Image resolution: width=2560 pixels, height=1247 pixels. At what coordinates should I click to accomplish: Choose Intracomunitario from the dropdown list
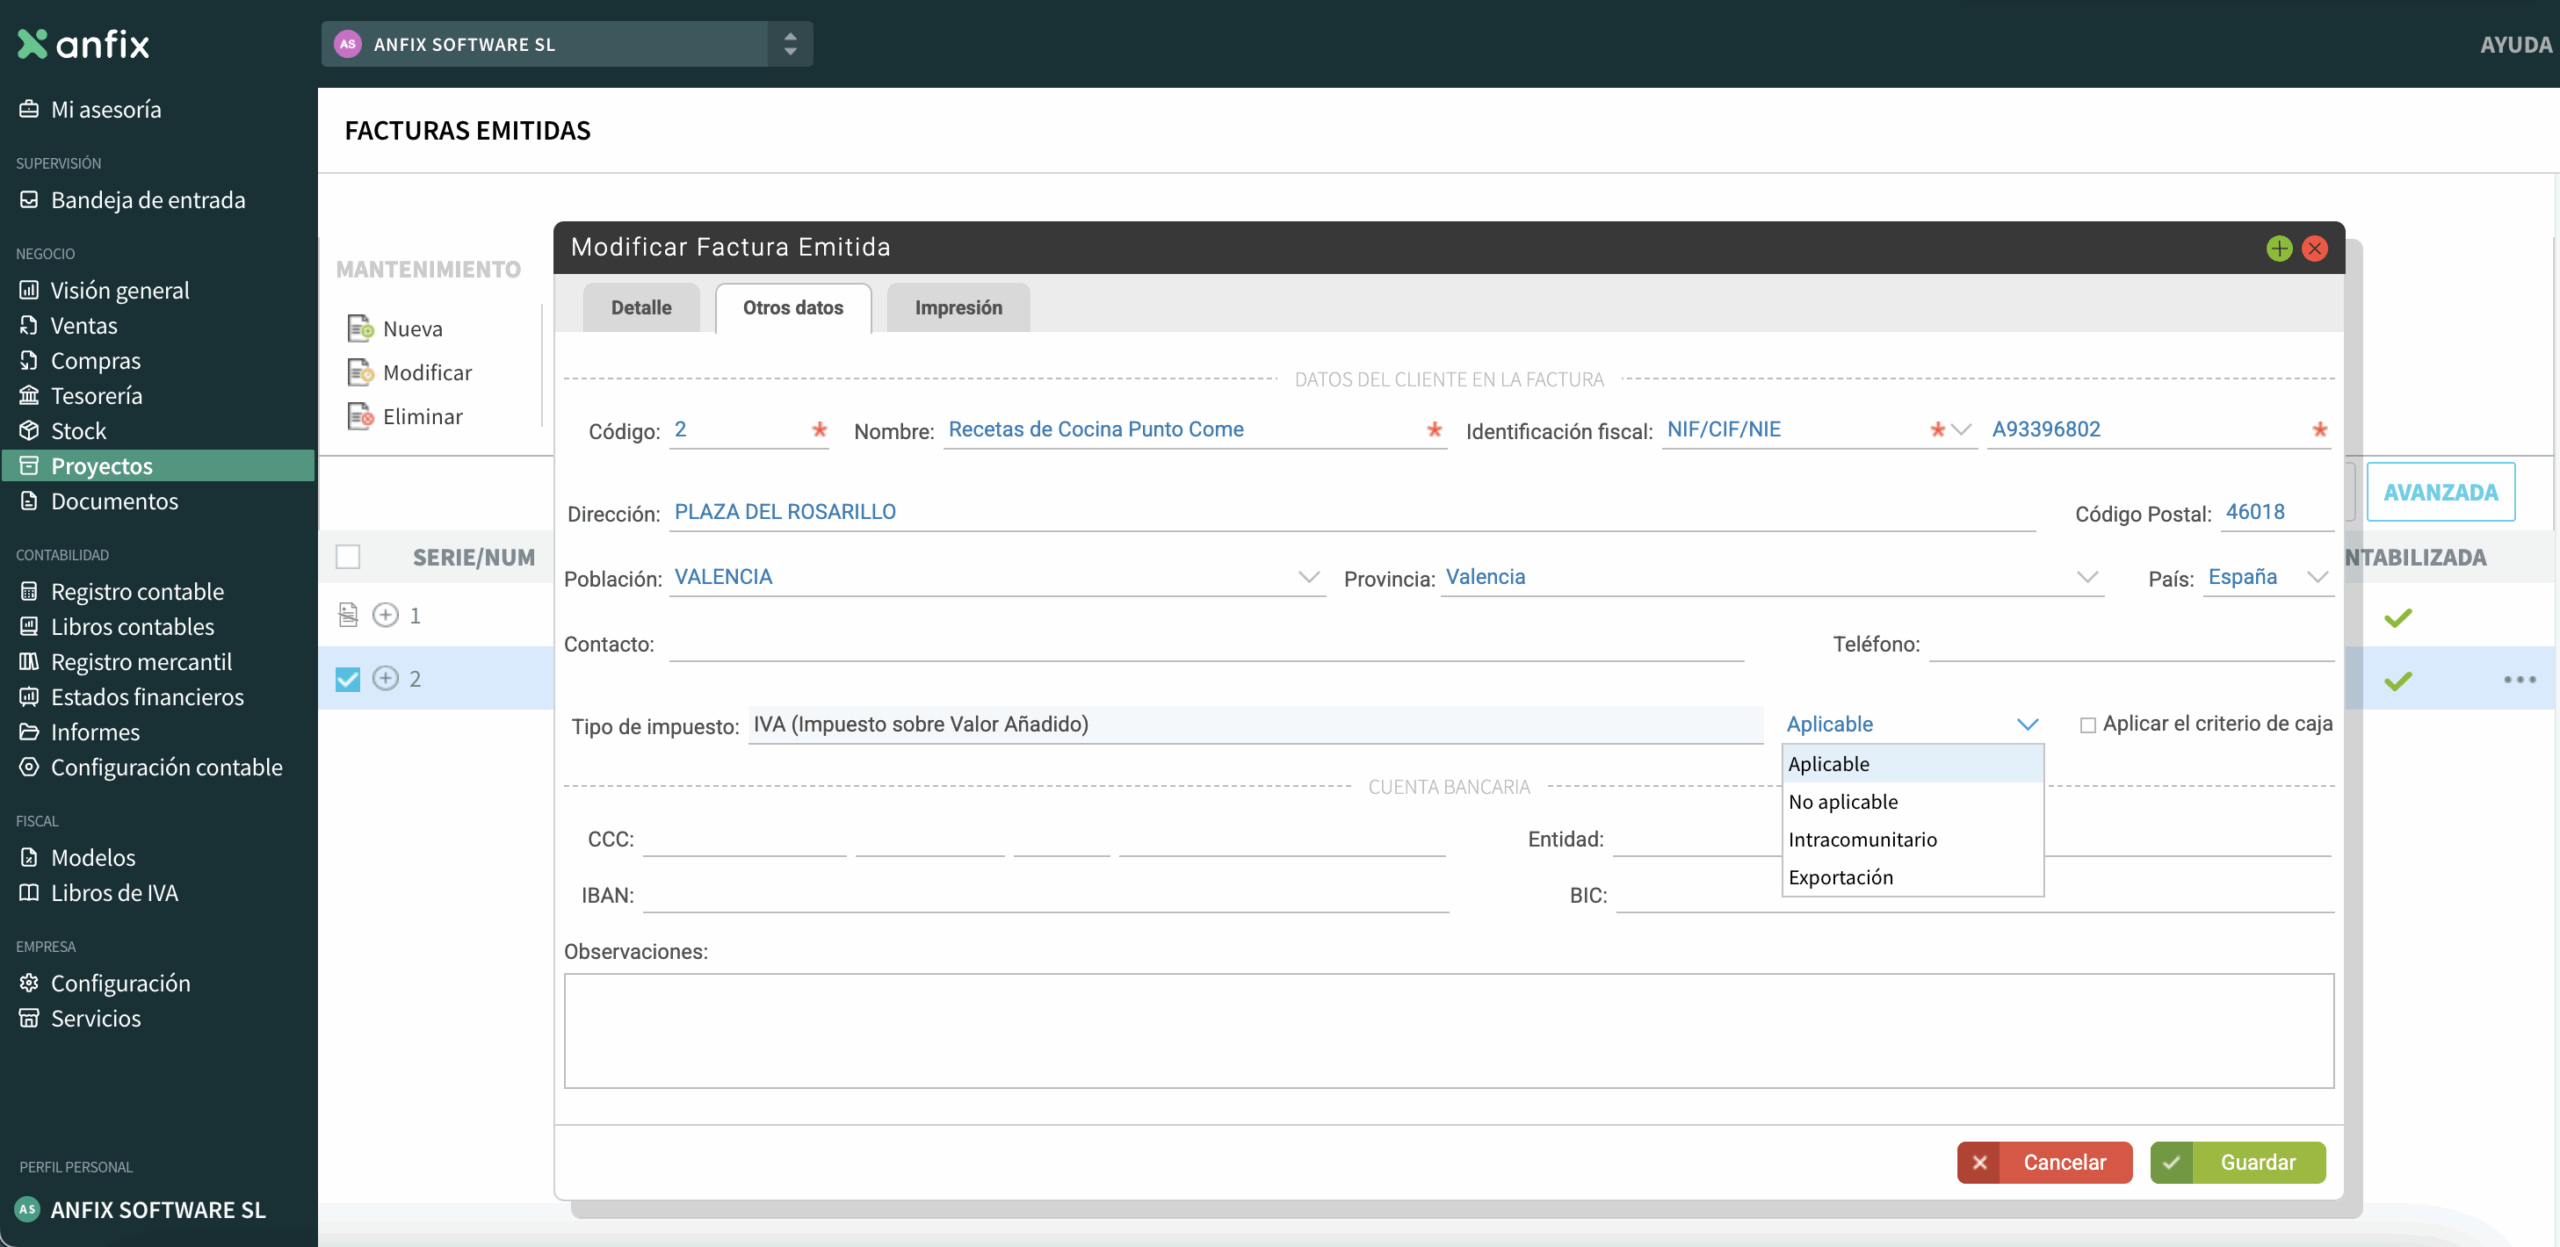1862,840
